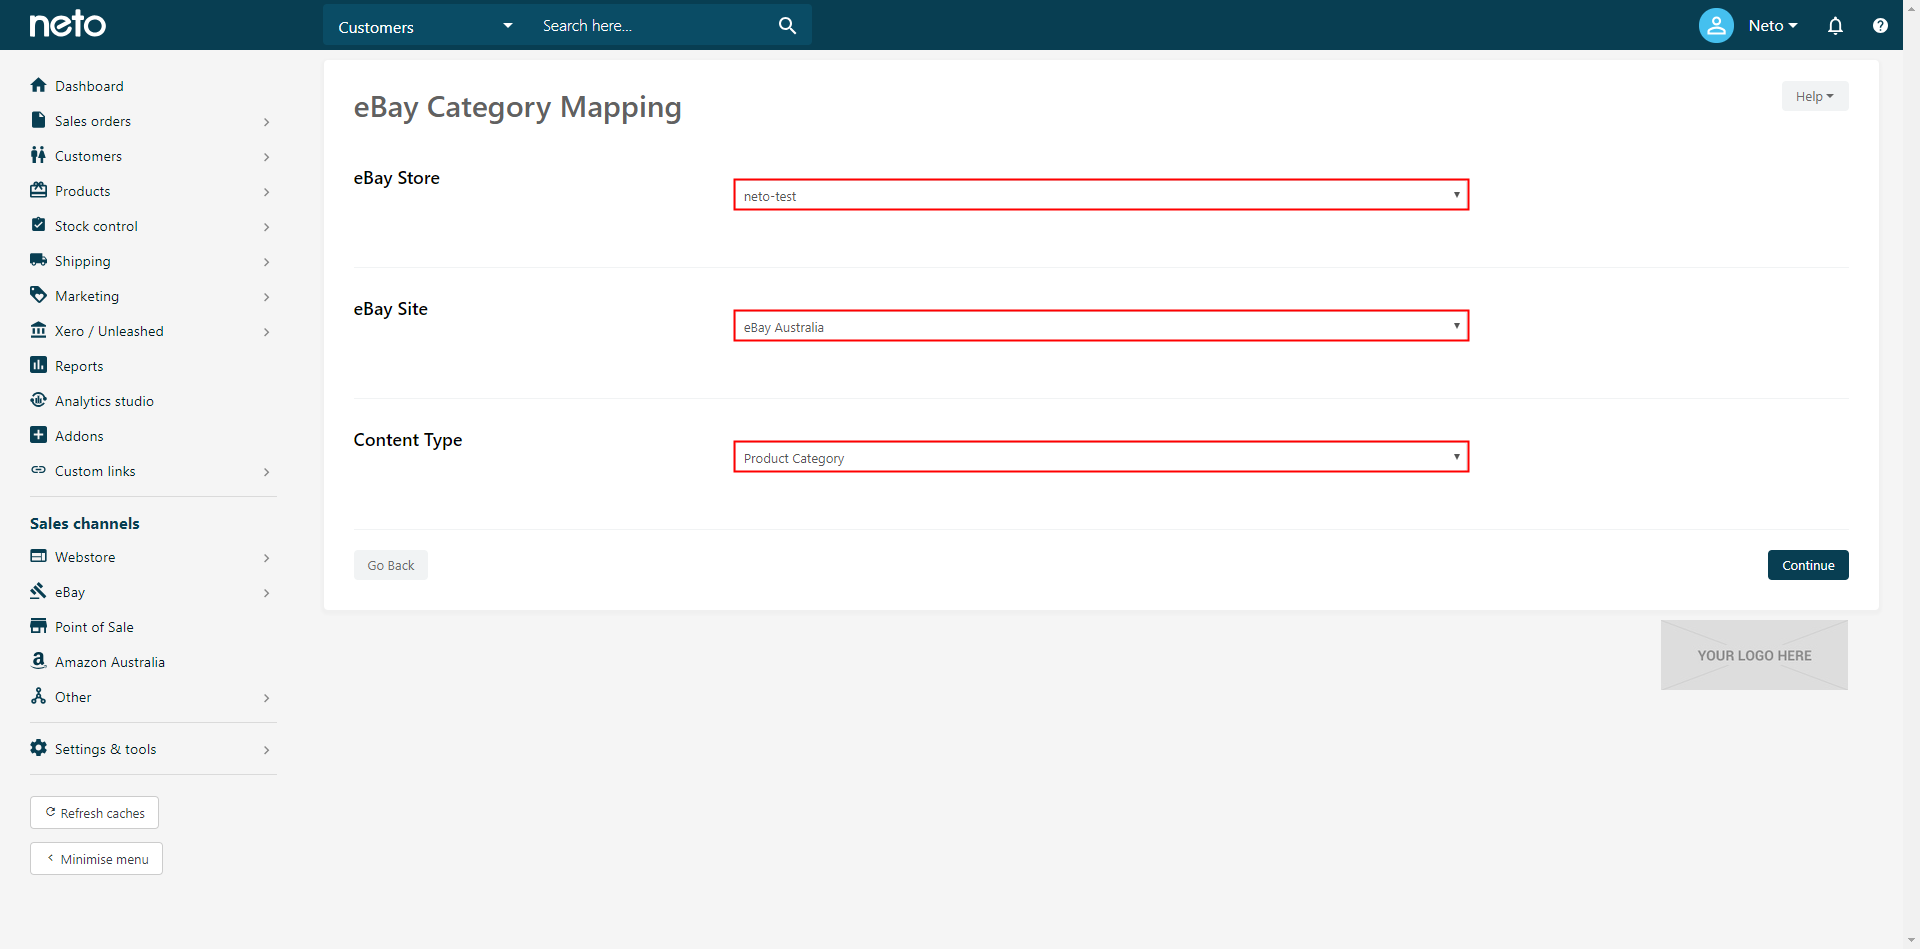Expand the Sales orders submenu chevron
This screenshot has height=949, width=1920.
[x=266, y=122]
